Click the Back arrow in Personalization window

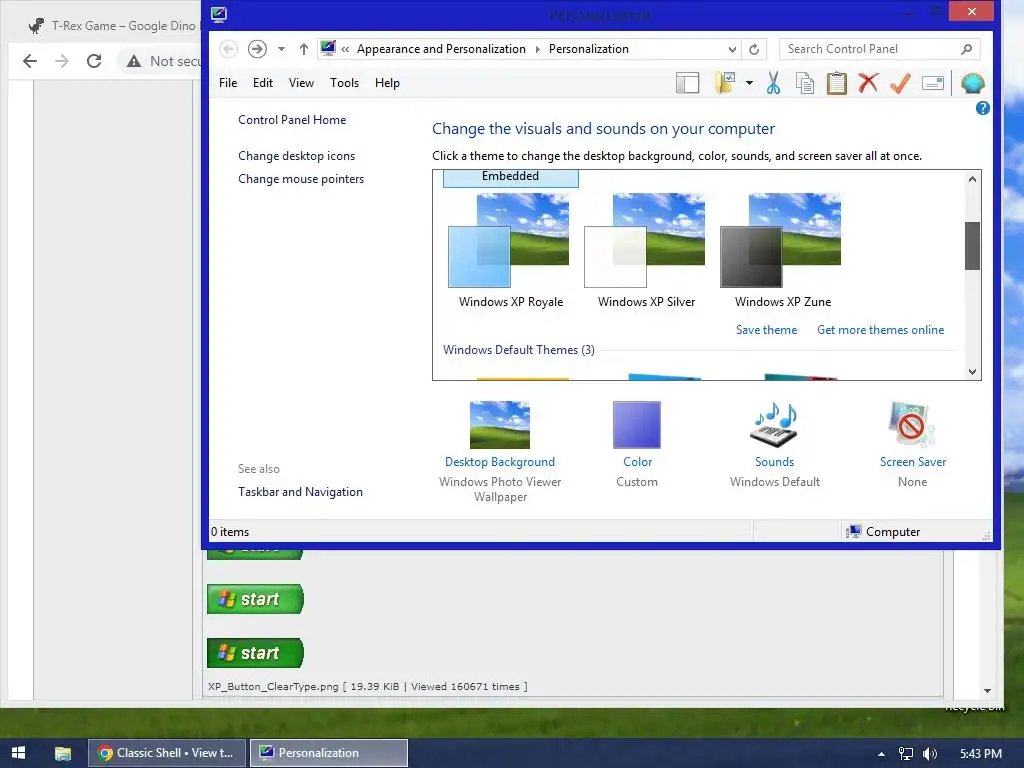point(229,49)
